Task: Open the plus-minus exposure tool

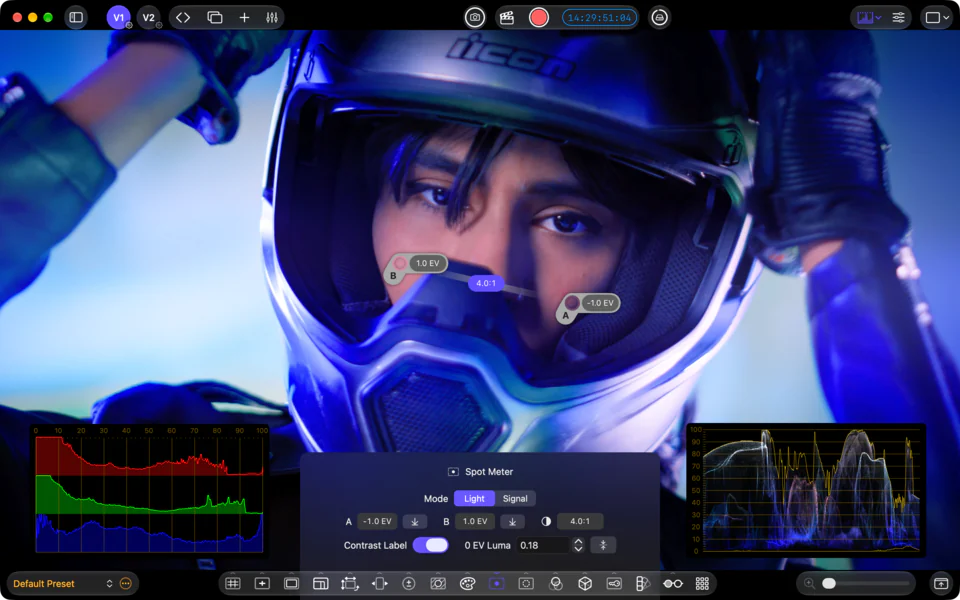Action: click(x=408, y=583)
